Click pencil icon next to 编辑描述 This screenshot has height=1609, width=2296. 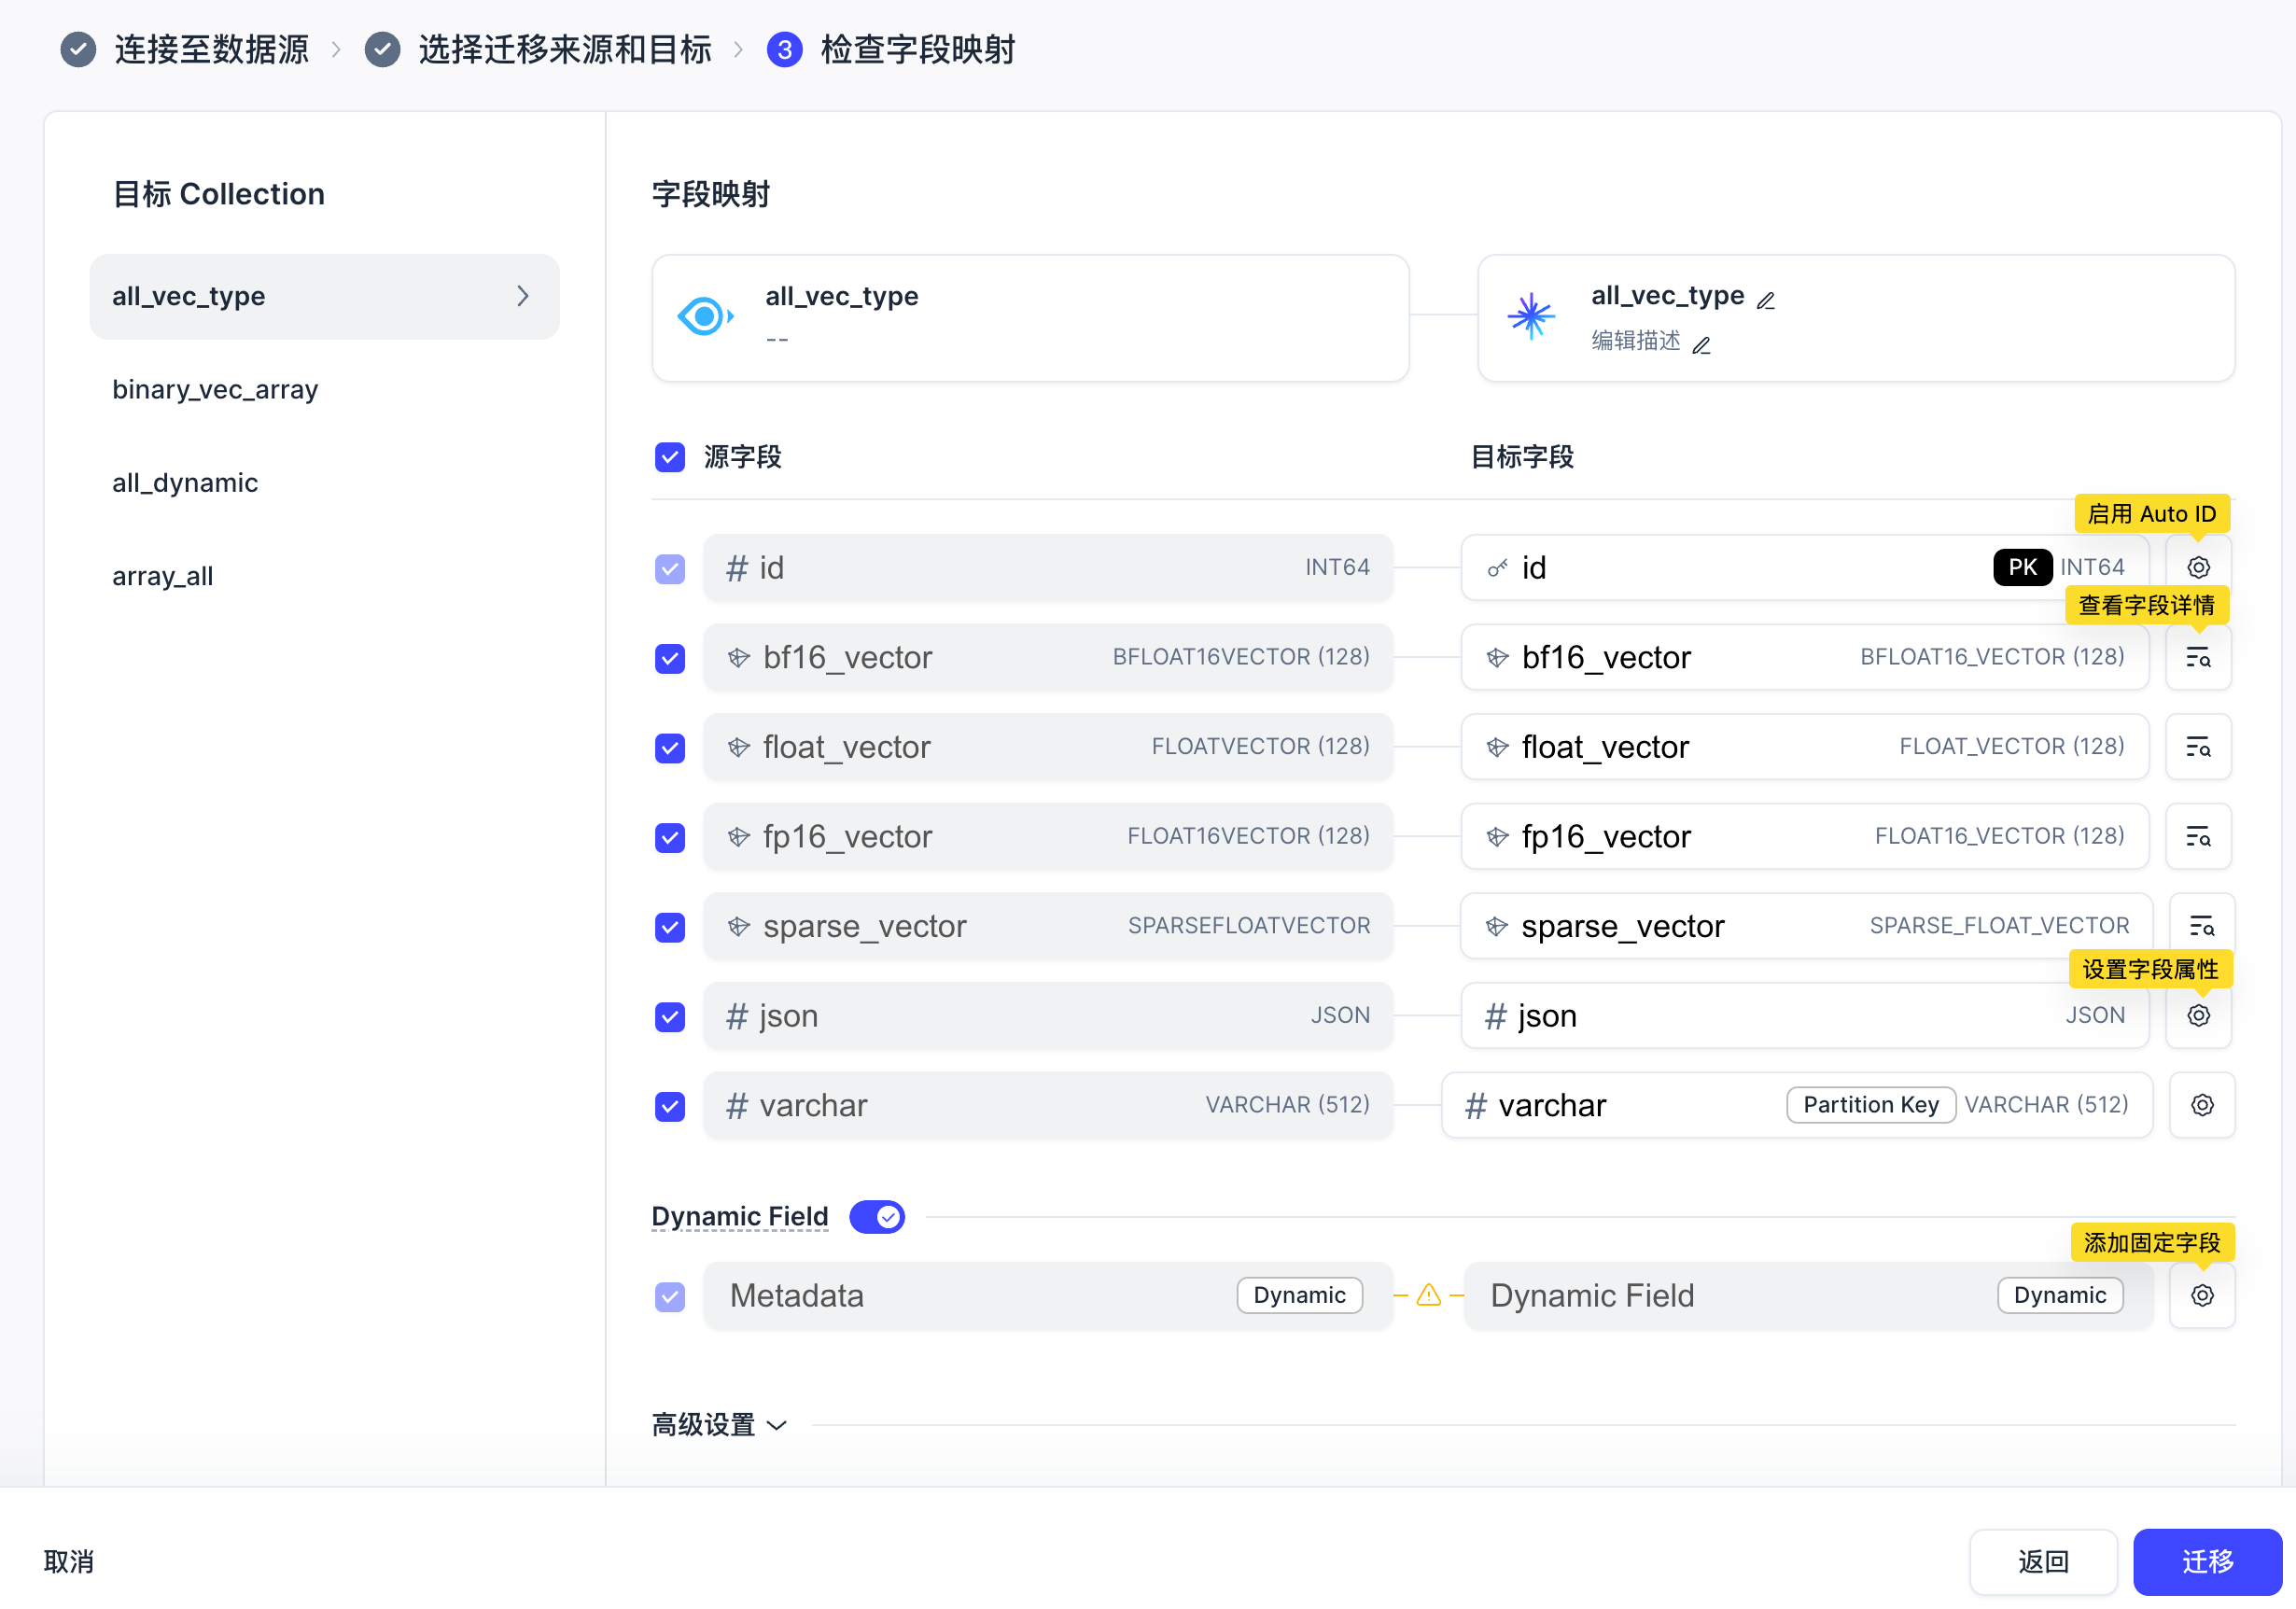click(x=1701, y=345)
